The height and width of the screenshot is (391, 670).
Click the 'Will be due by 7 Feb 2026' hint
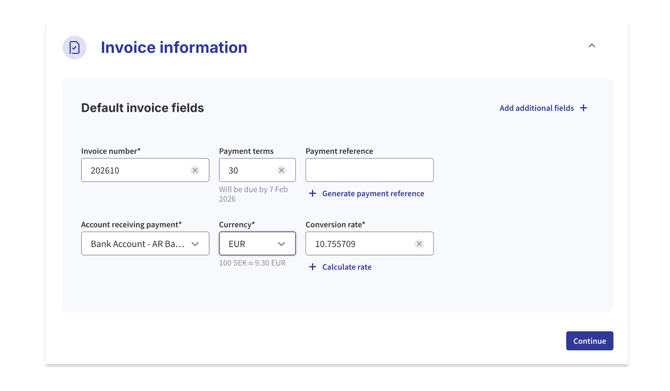coord(253,194)
